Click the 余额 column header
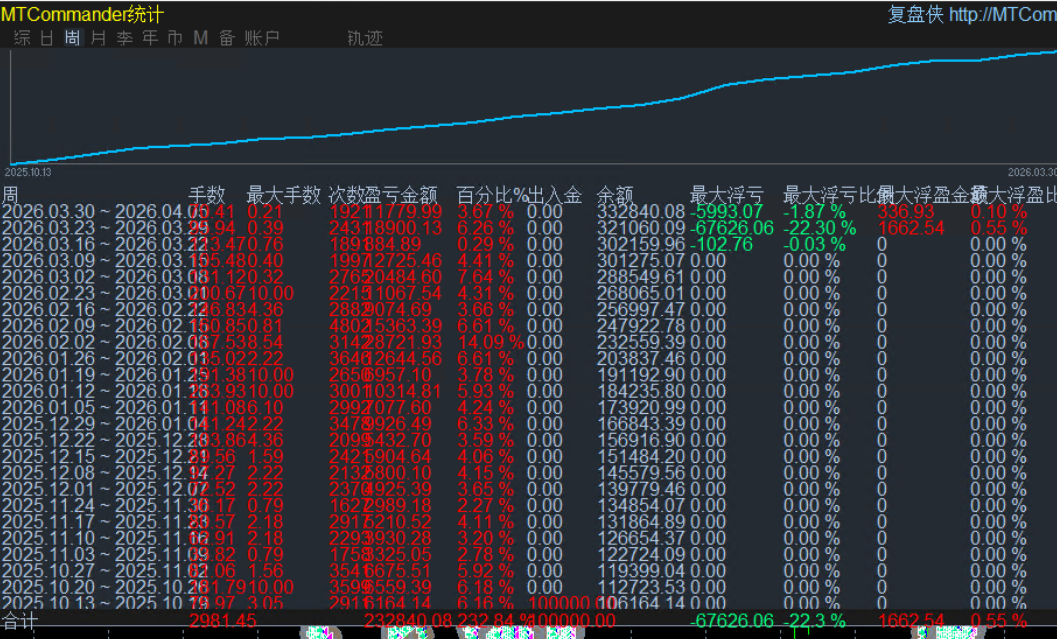The height and width of the screenshot is (639, 1057). 615,195
